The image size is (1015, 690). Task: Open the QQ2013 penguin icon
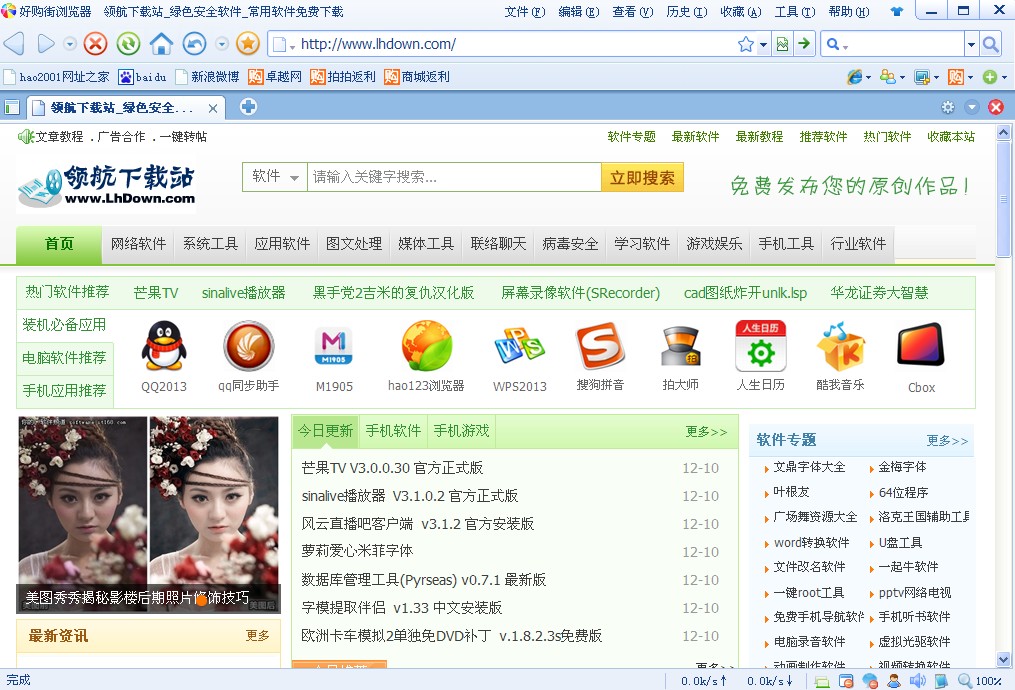(x=164, y=346)
